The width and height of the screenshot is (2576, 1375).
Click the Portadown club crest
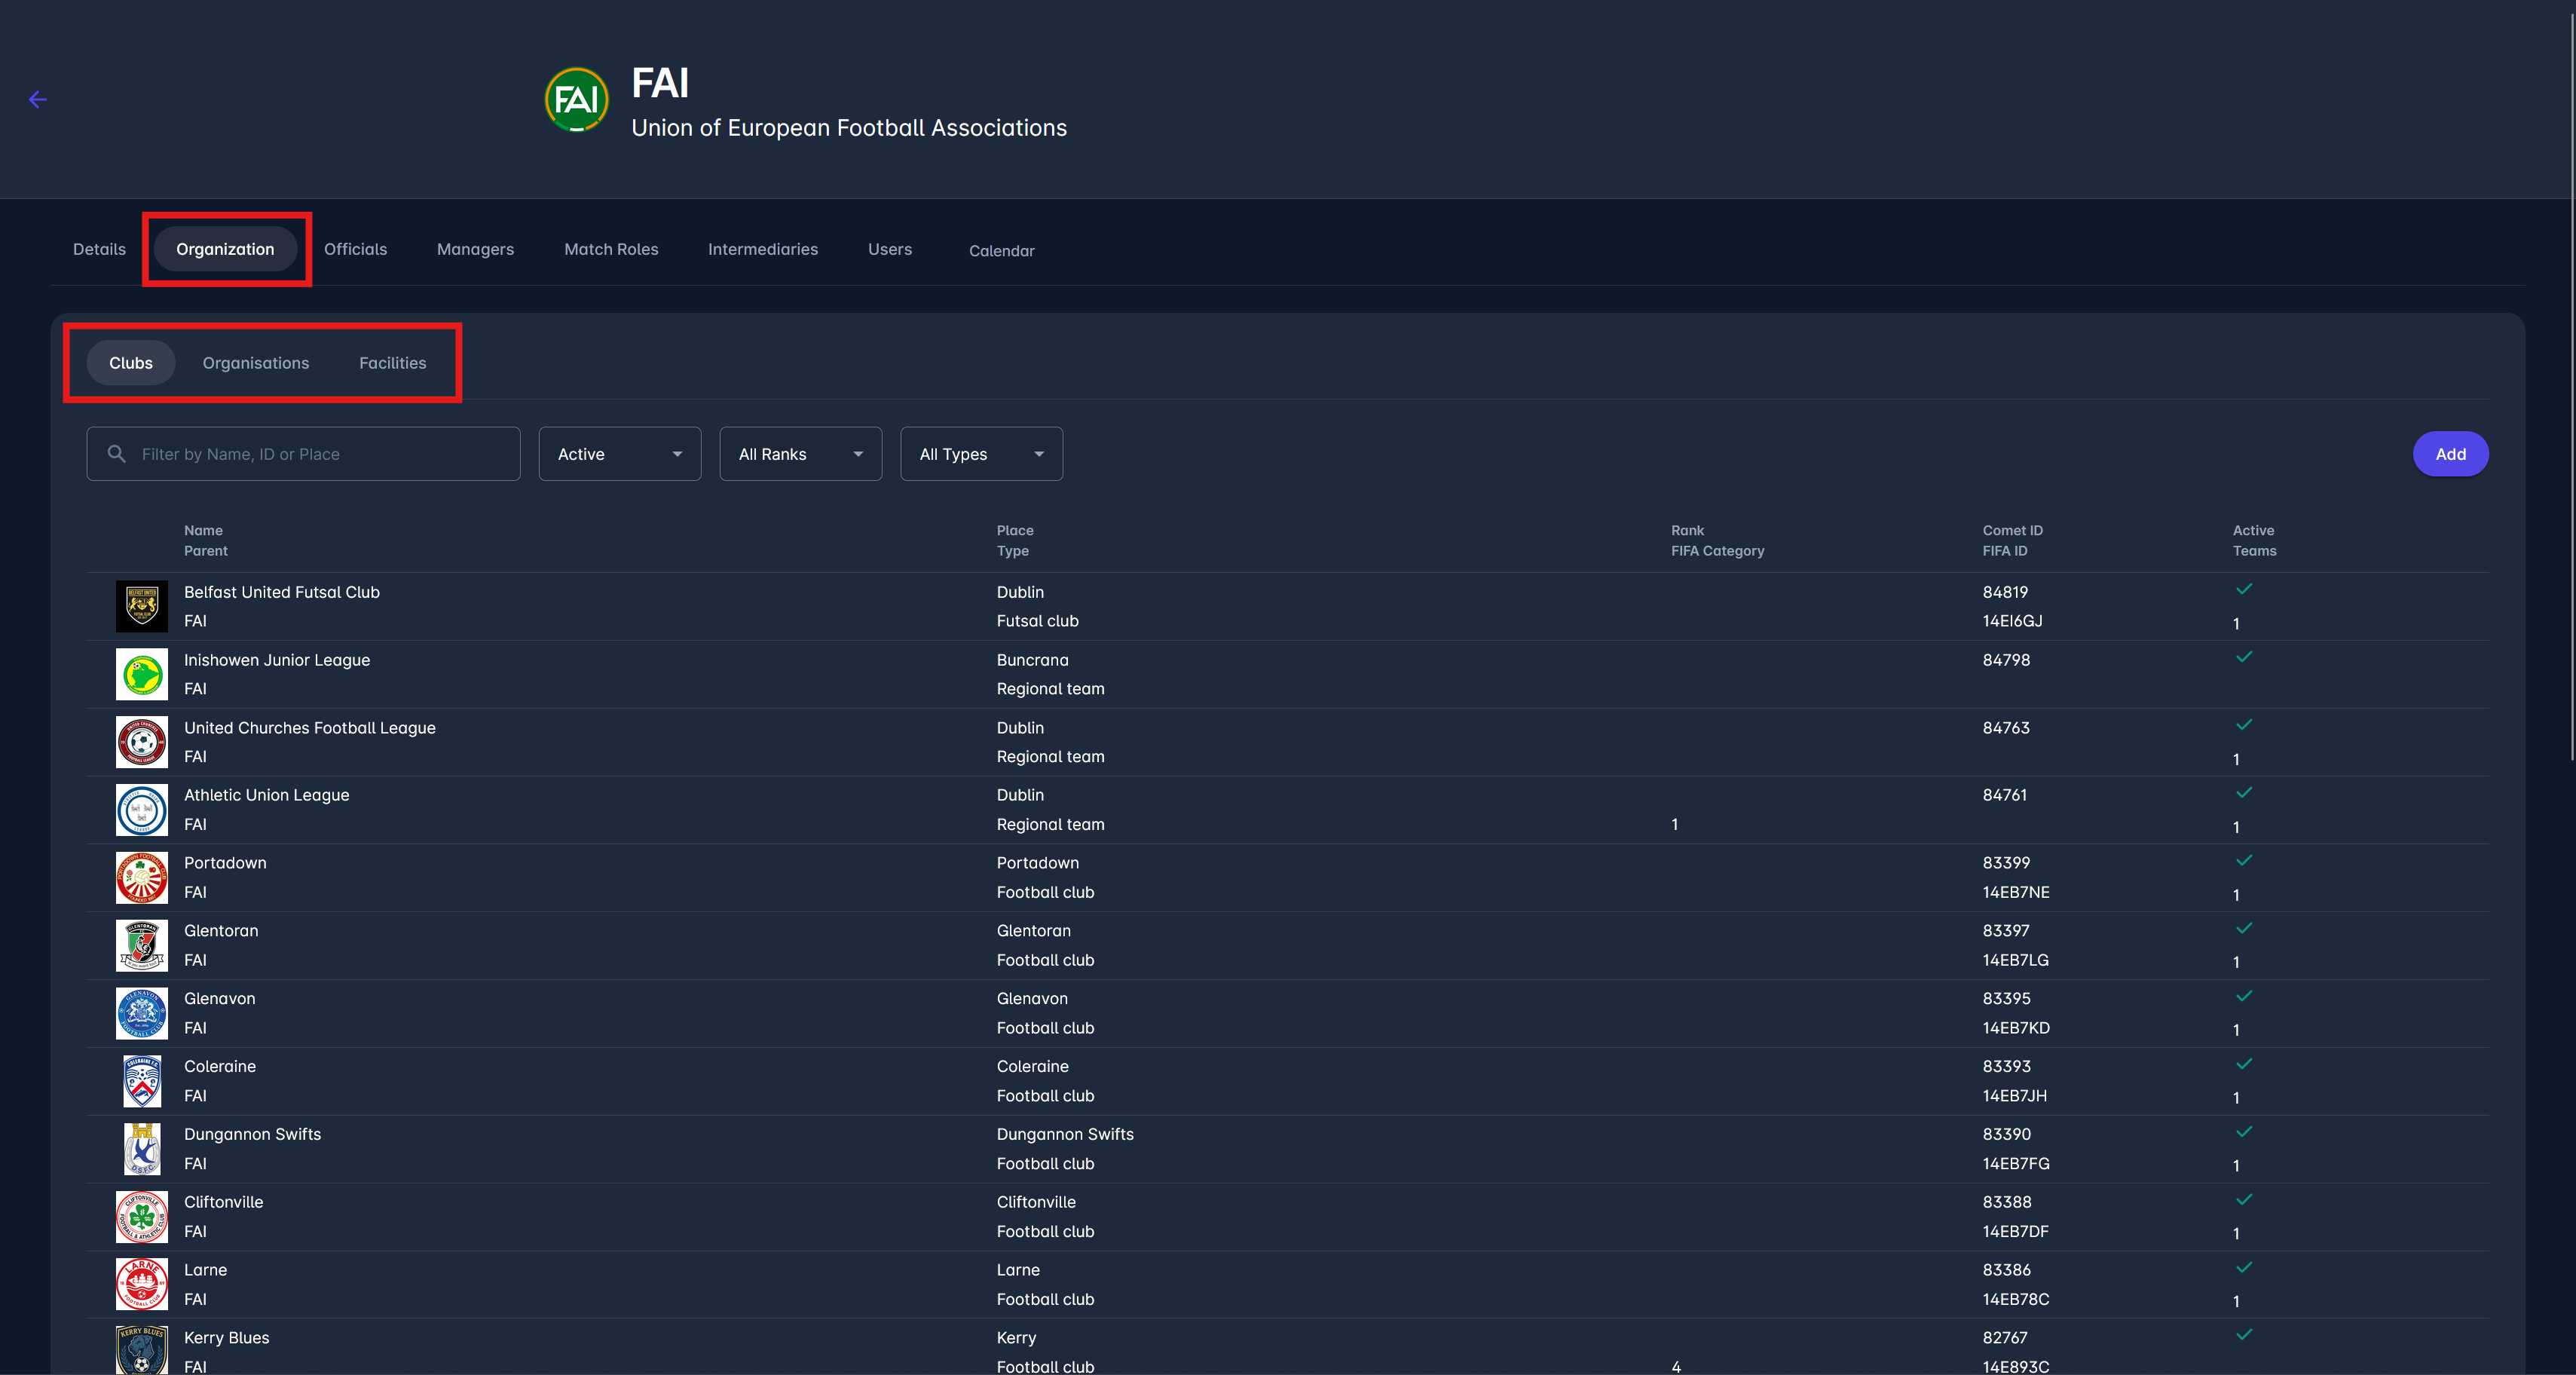pos(142,877)
